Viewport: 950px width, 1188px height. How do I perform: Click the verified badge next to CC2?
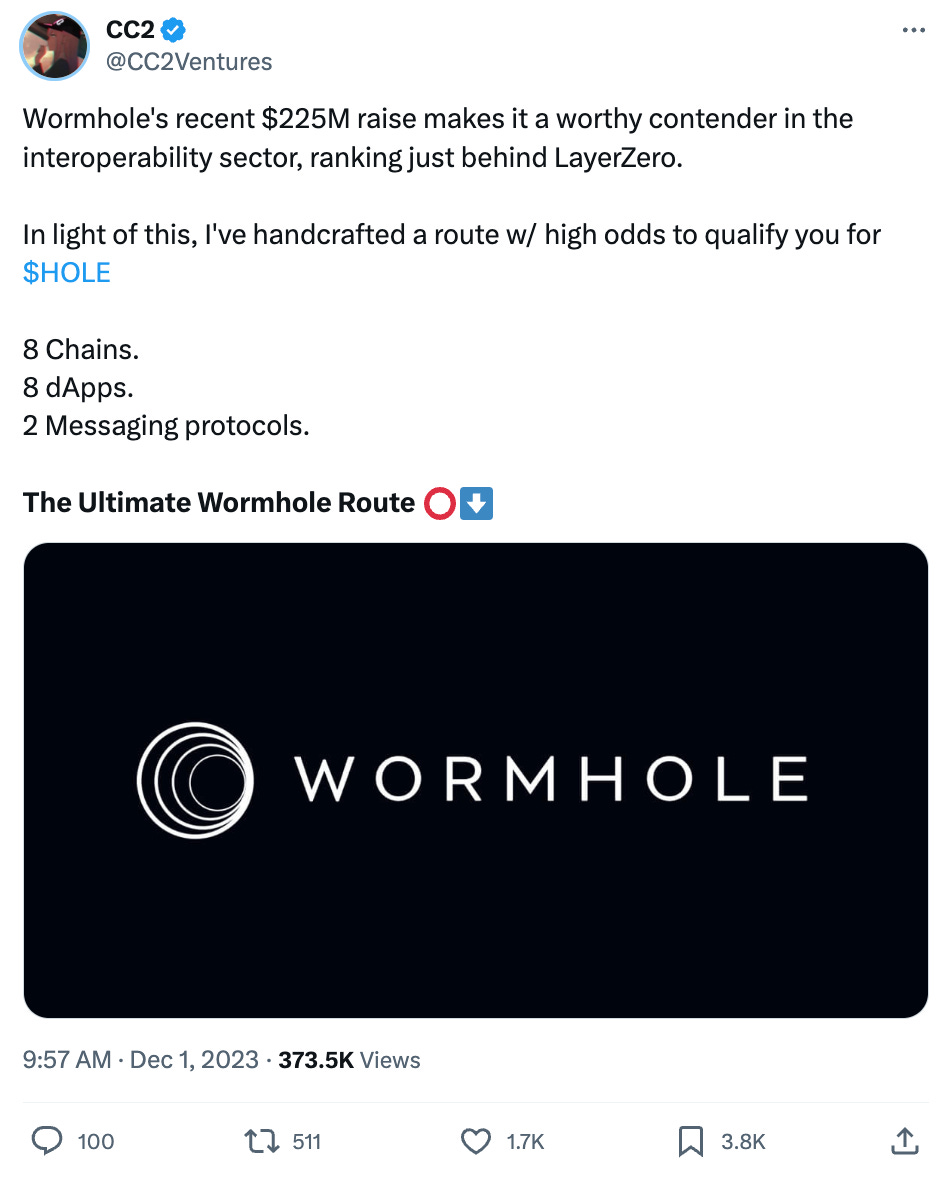[171, 30]
